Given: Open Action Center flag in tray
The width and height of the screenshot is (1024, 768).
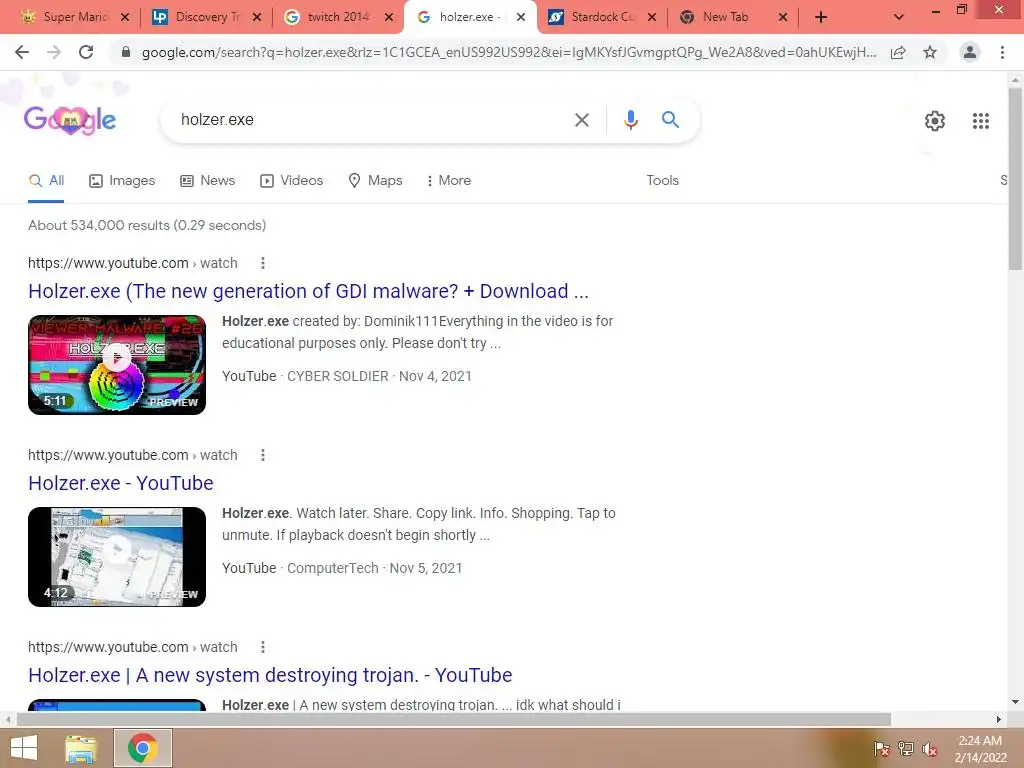Looking at the screenshot, I should [x=881, y=749].
